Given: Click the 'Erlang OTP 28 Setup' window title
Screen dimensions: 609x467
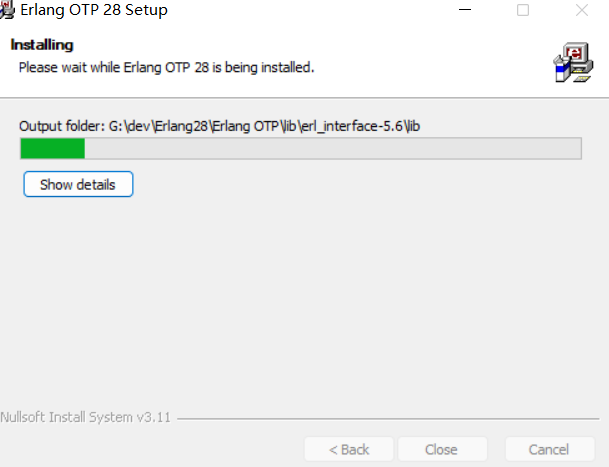Looking at the screenshot, I should (x=94, y=10).
